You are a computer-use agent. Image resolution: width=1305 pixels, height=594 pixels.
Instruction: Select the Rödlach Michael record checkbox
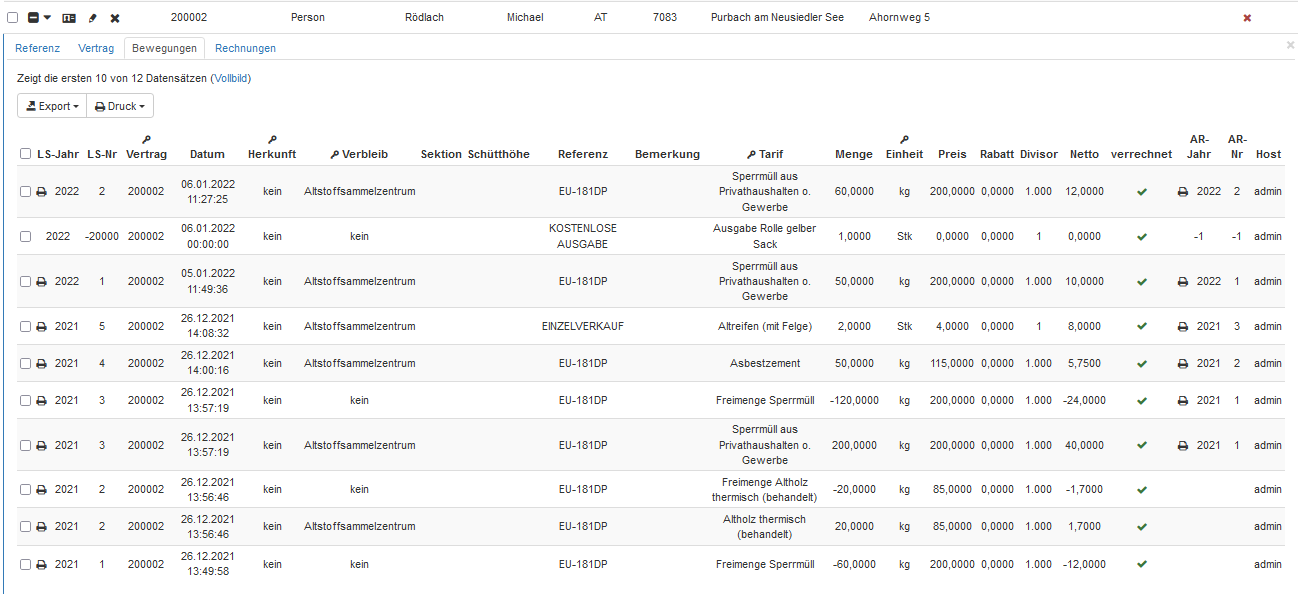13,18
